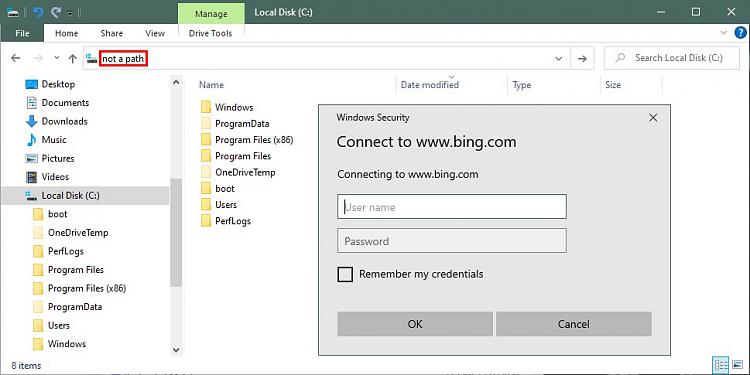
Task: Sort by Type column header
Action: 521,85
